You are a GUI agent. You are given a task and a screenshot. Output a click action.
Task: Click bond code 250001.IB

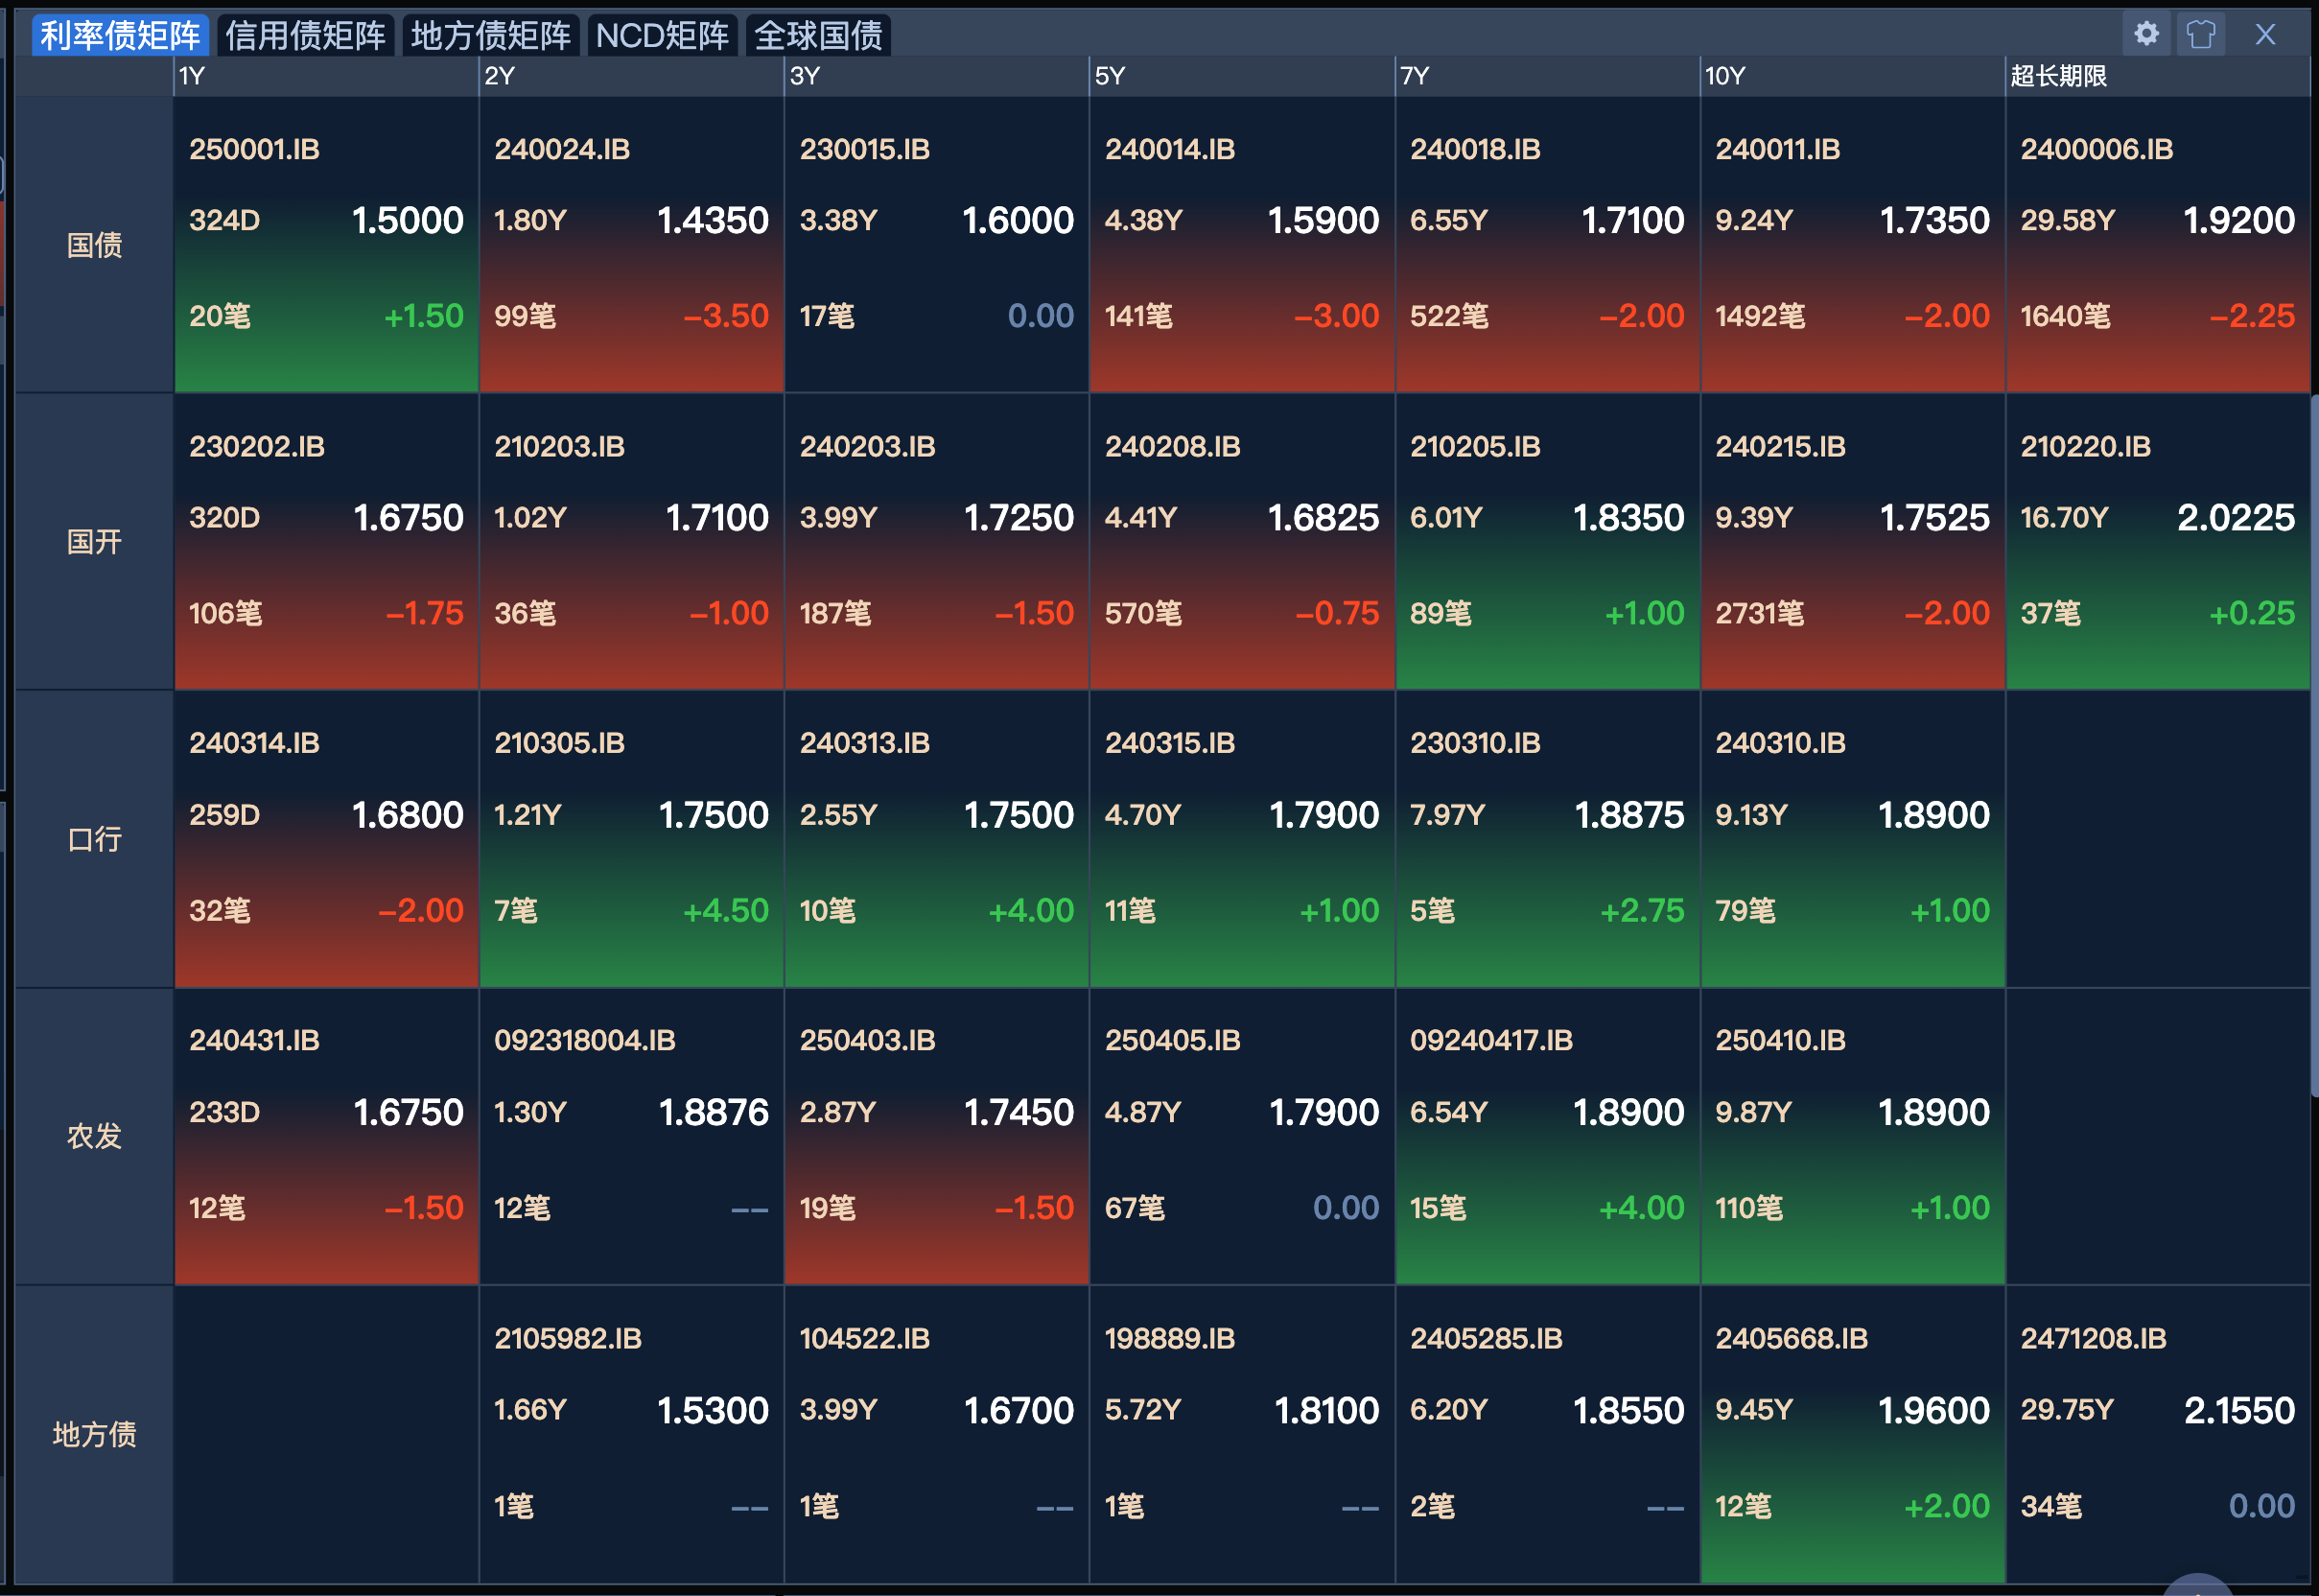[x=254, y=149]
